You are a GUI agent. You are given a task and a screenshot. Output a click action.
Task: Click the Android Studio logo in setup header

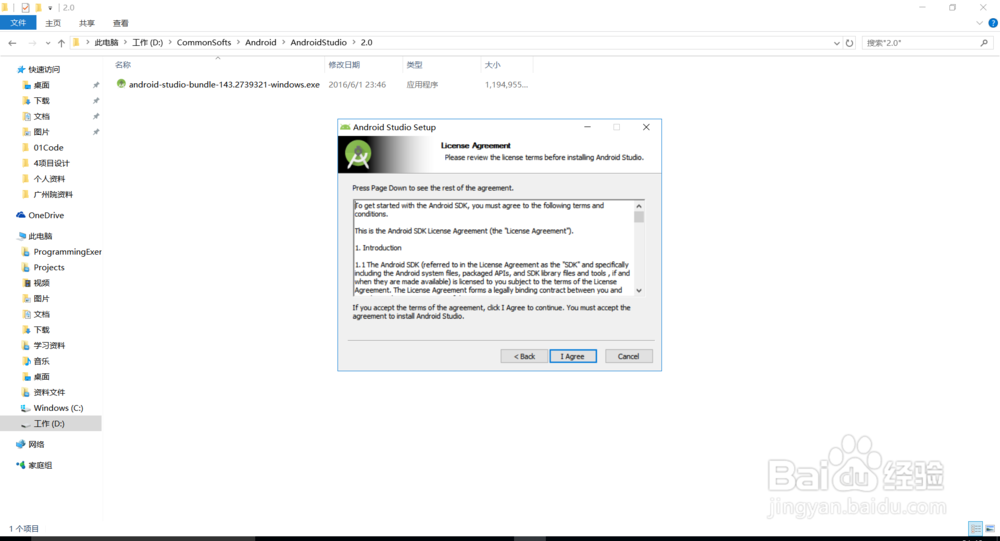(358, 155)
